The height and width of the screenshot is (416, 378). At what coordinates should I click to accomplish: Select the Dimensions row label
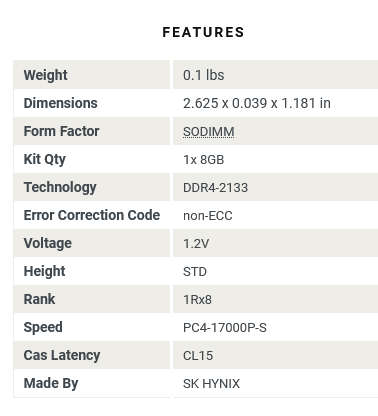[x=60, y=103]
